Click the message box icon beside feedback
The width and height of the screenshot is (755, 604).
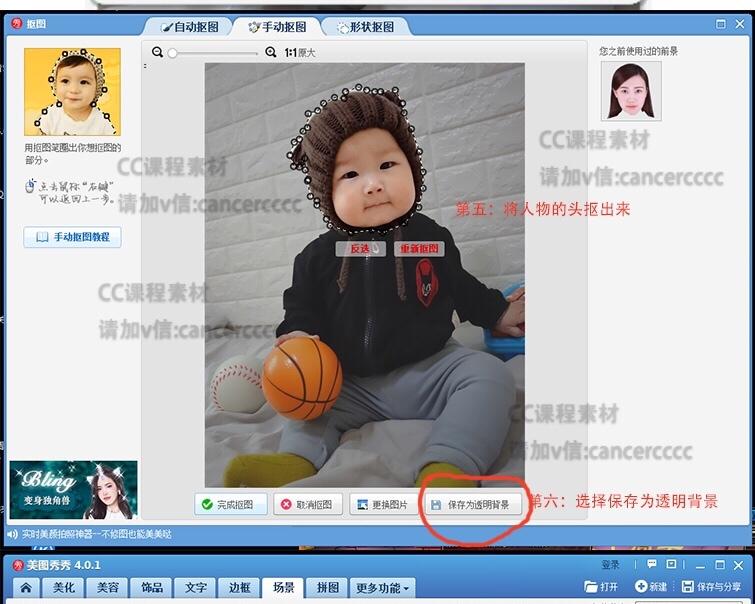pyautogui.click(x=671, y=564)
